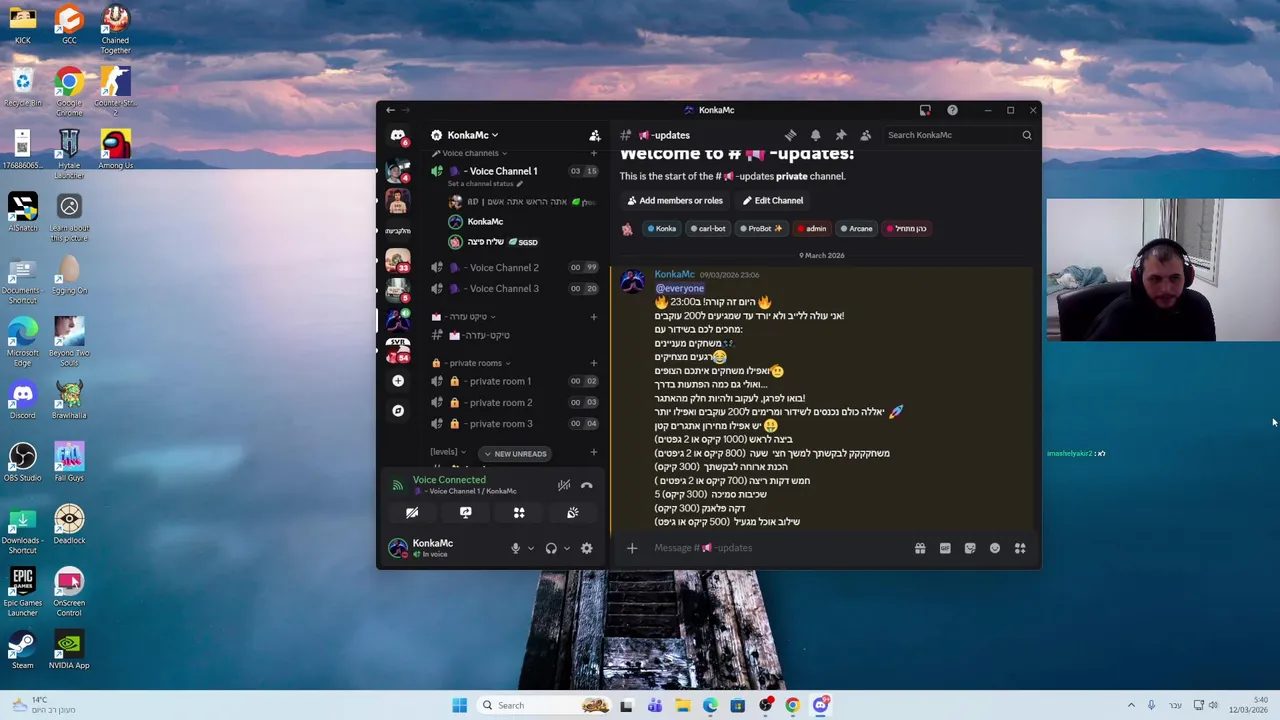
Task: Start an activity in voice panel
Action: [x=519, y=513]
